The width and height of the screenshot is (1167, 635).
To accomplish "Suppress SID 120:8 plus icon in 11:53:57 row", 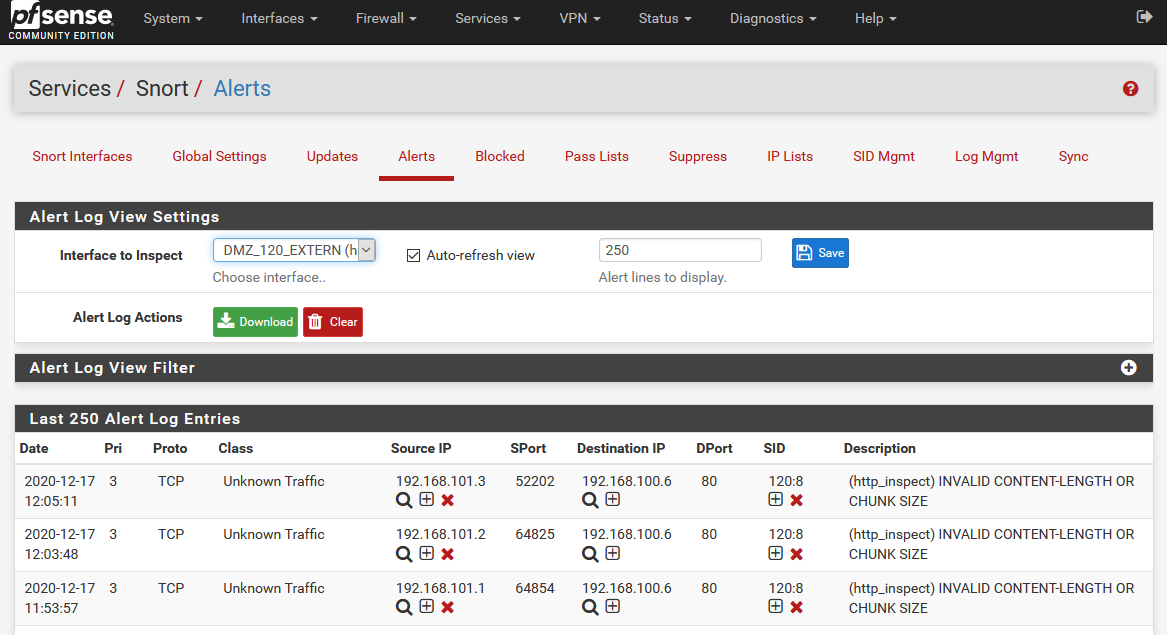I will [776, 607].
